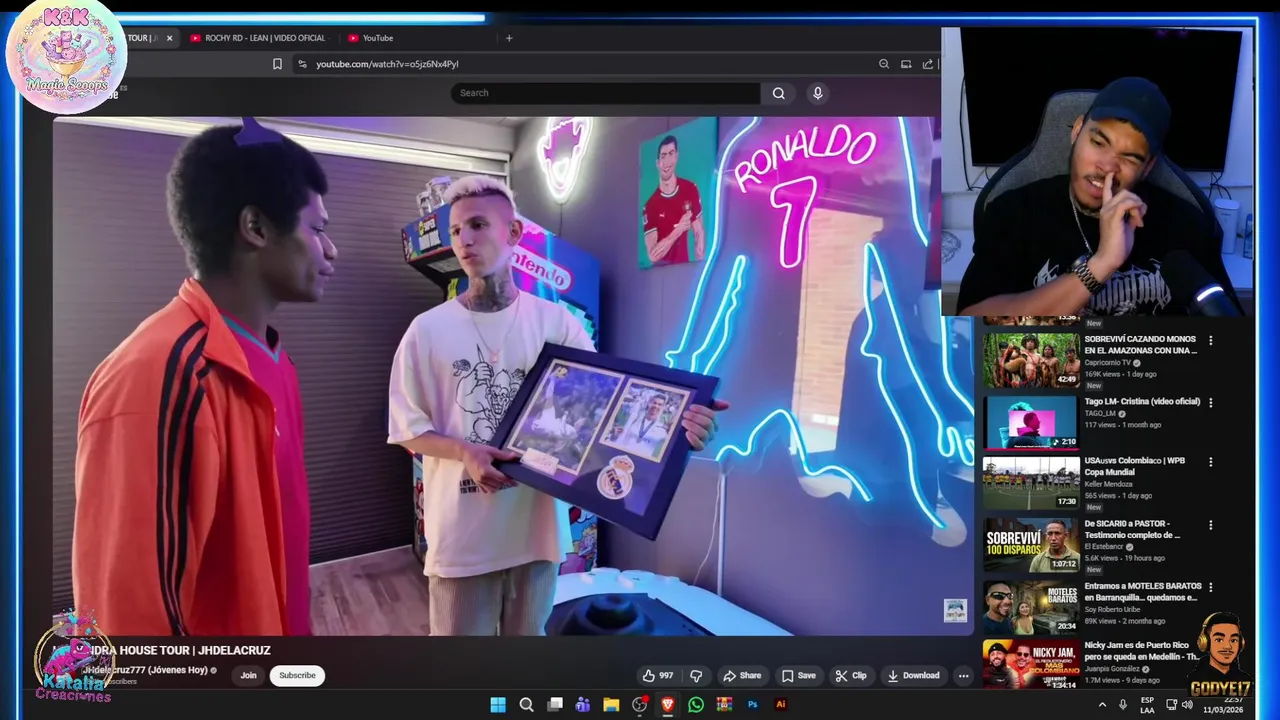Click the system tray microphone icon
Screen dimensions: 1280x720
click(x=1123, y=705)
